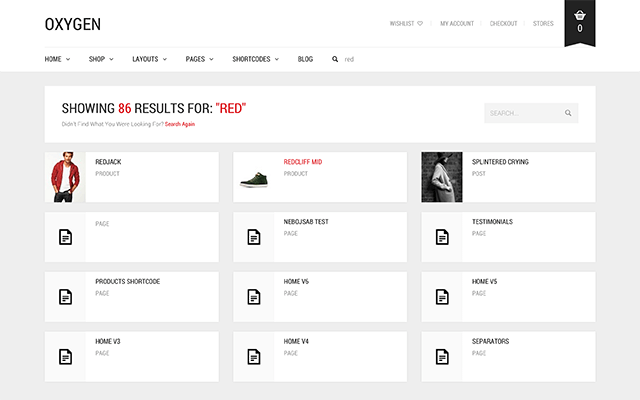Go to the Blog menu item

pyautogui.click(x=305, y=59)
